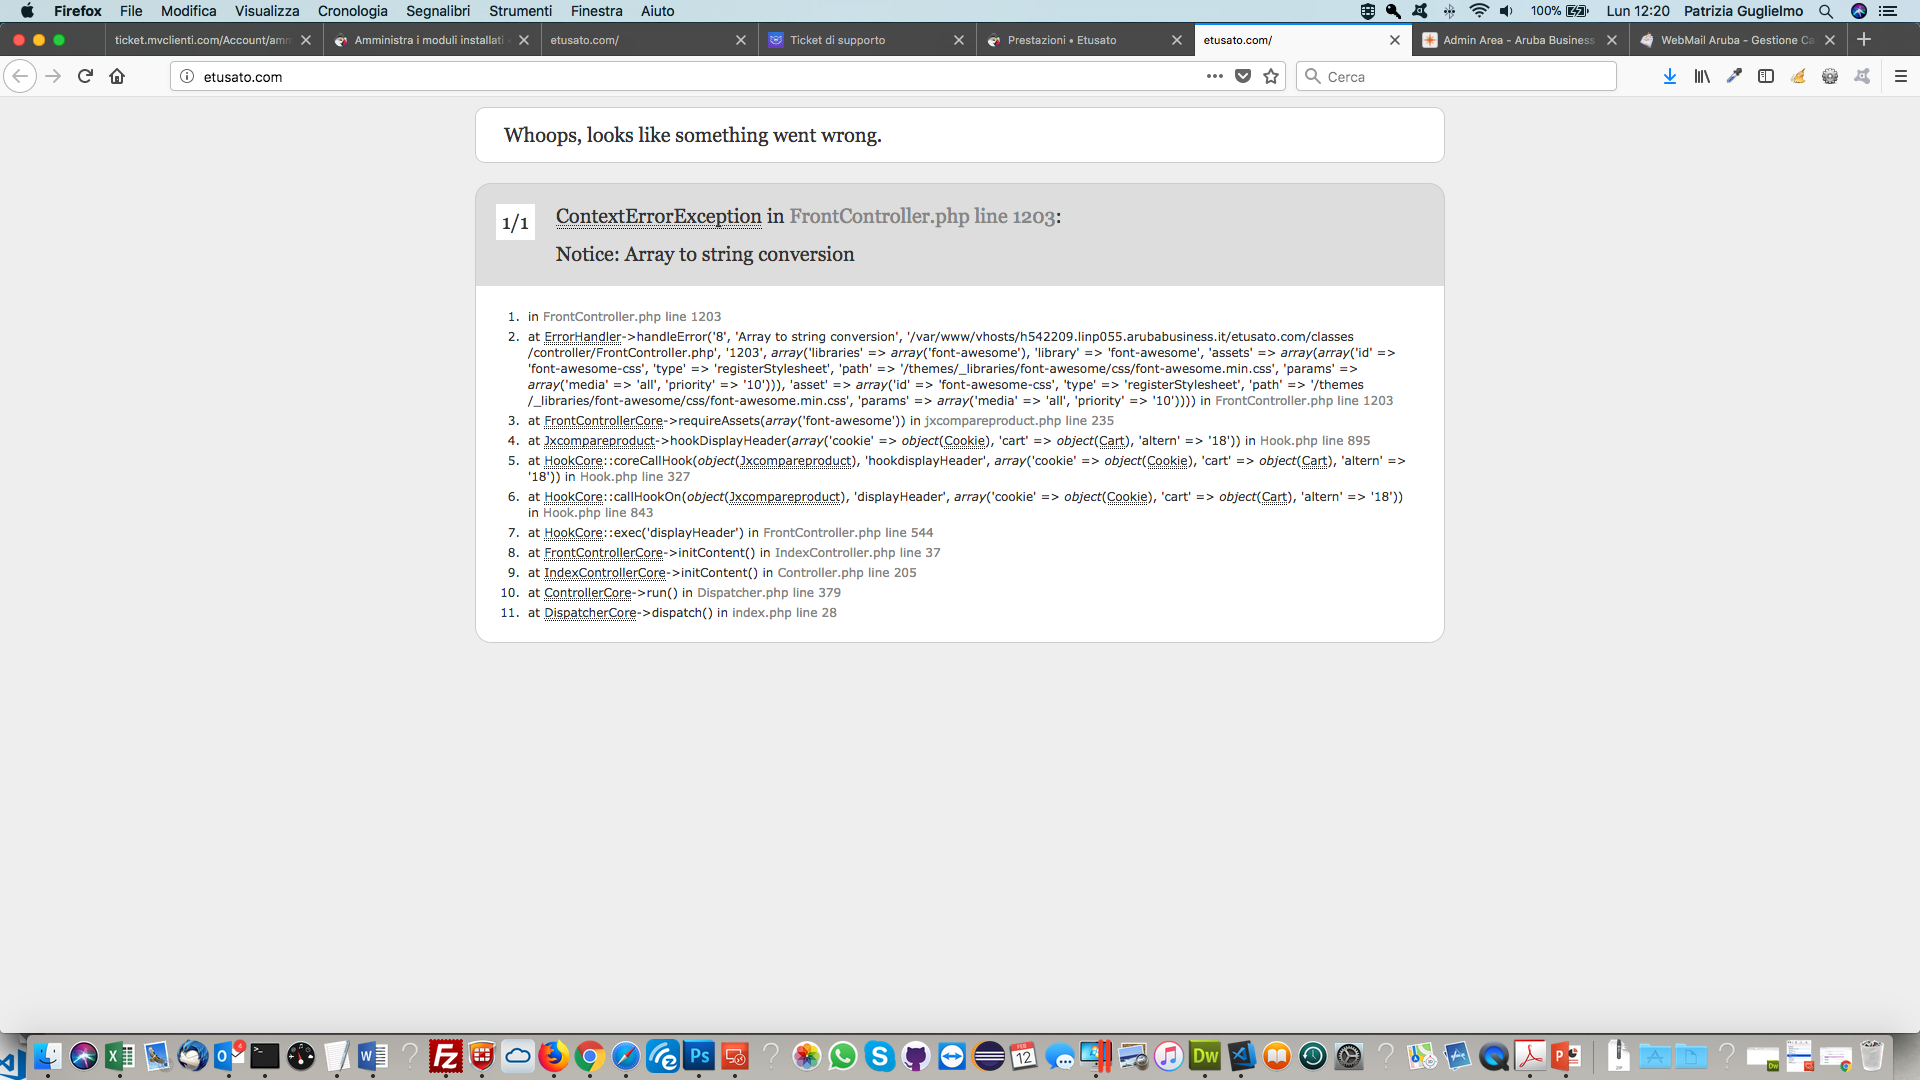
Task: Reload the current page
Action: pos(85,76)
